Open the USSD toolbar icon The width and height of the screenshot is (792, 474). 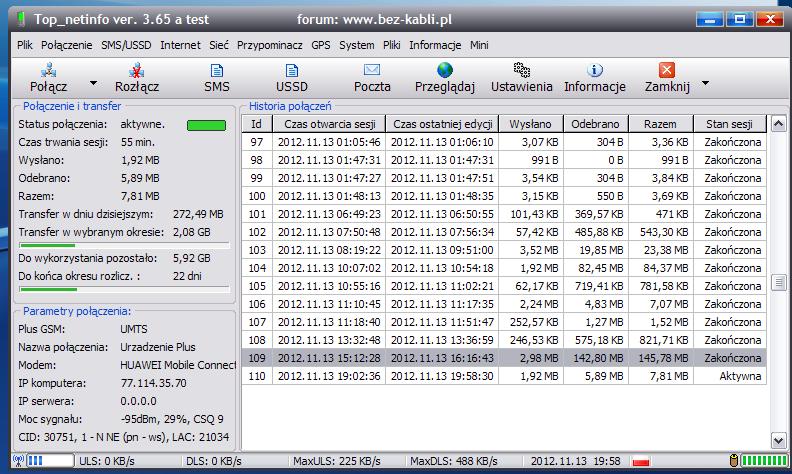[x=292, y=70]
